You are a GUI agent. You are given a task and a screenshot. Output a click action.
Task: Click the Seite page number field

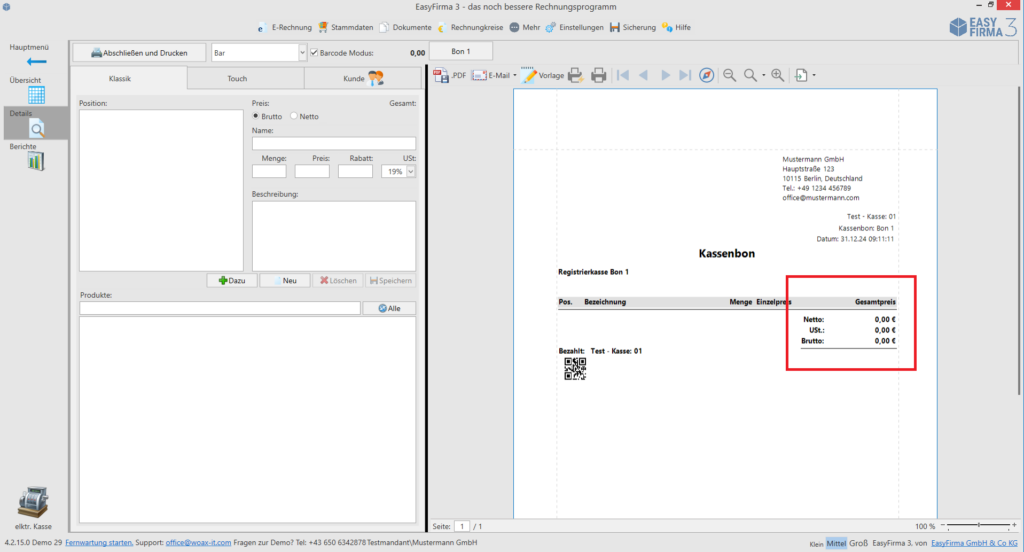[462, 527]
